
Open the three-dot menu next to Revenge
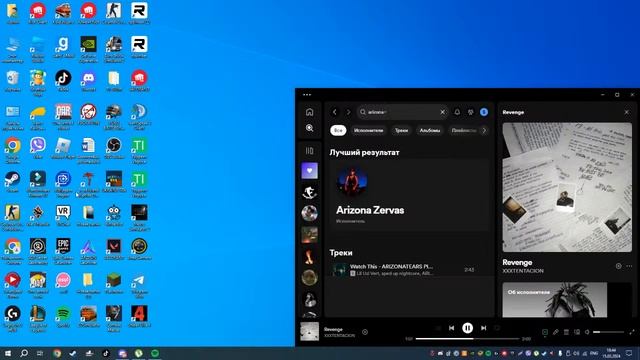[x=629, y=266]
